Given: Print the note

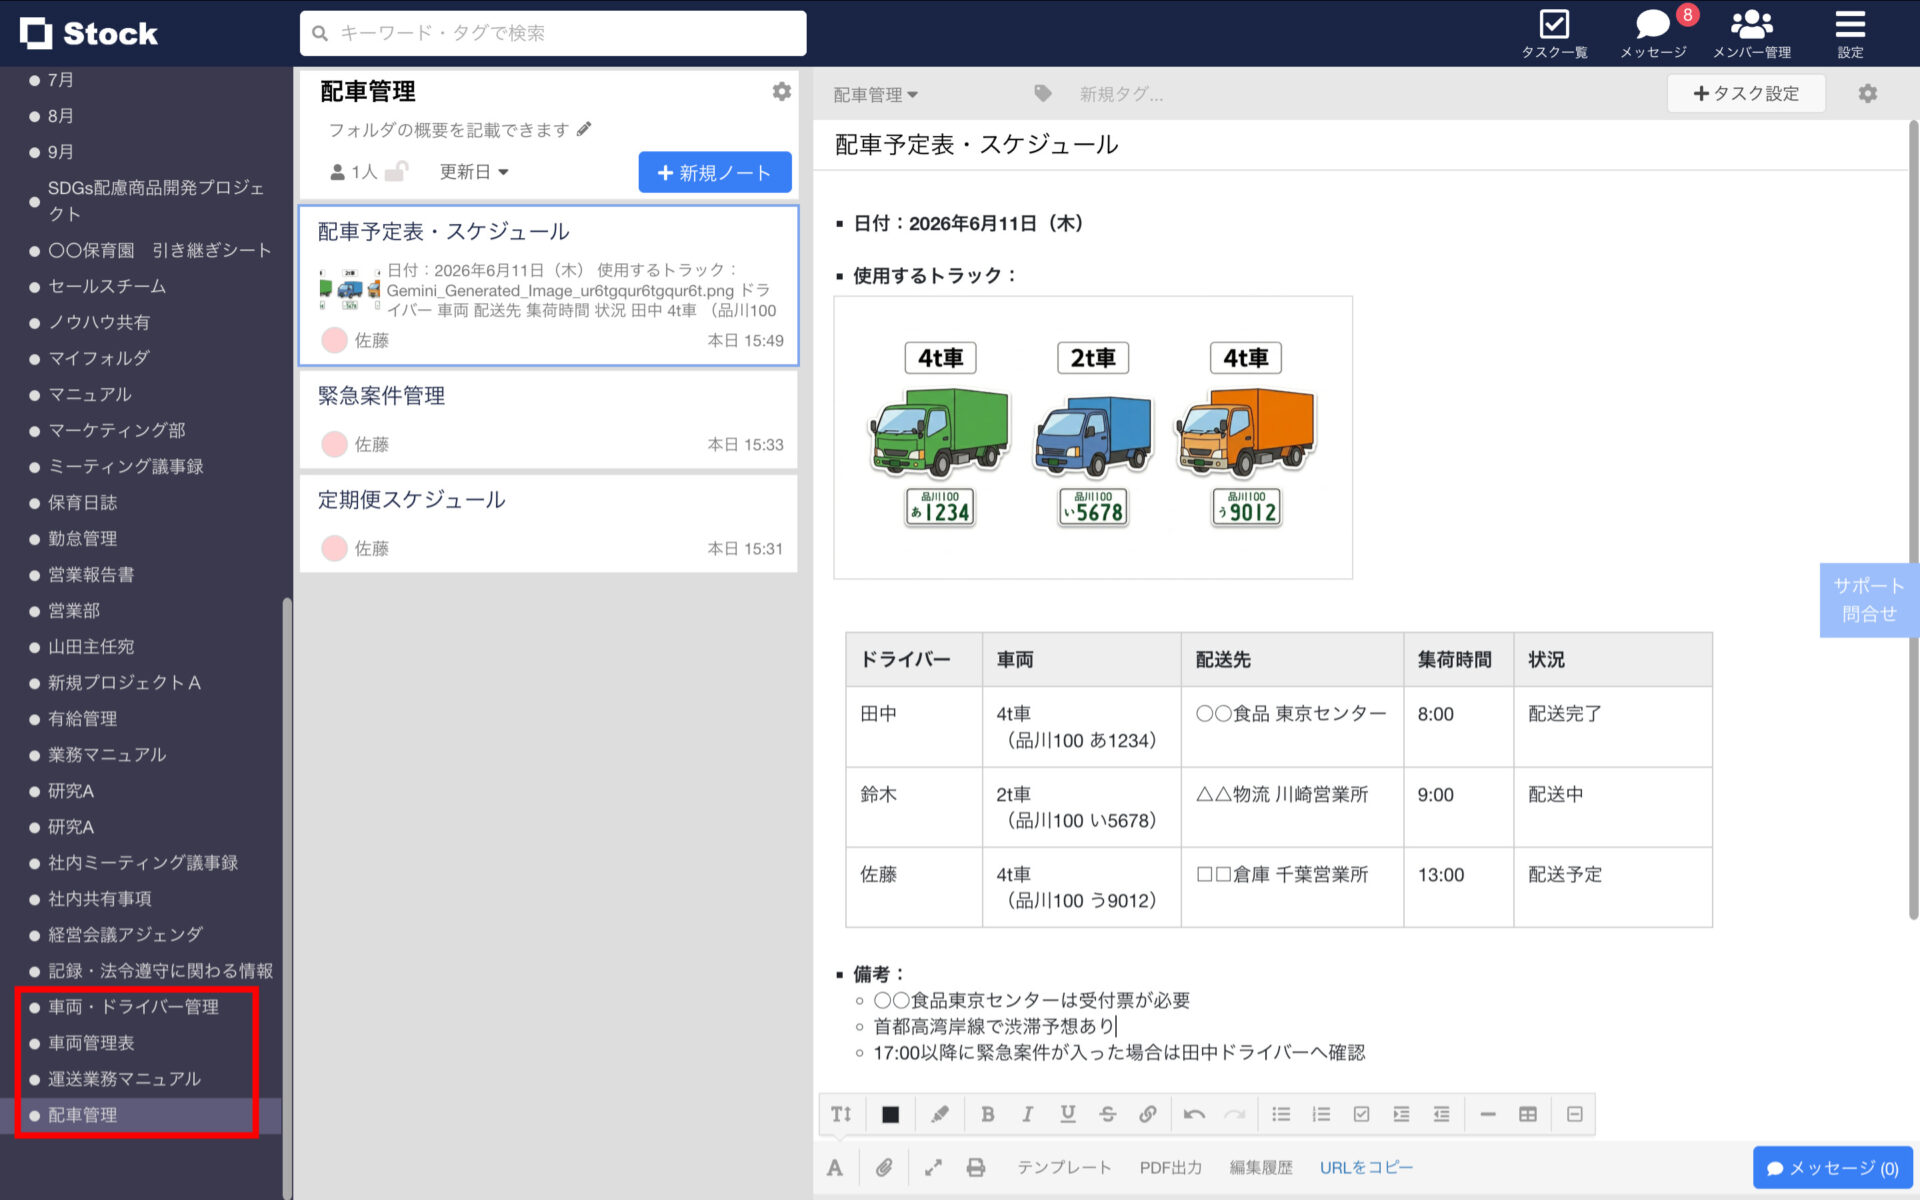Looking at the screenshot, I should point(976,1167).
